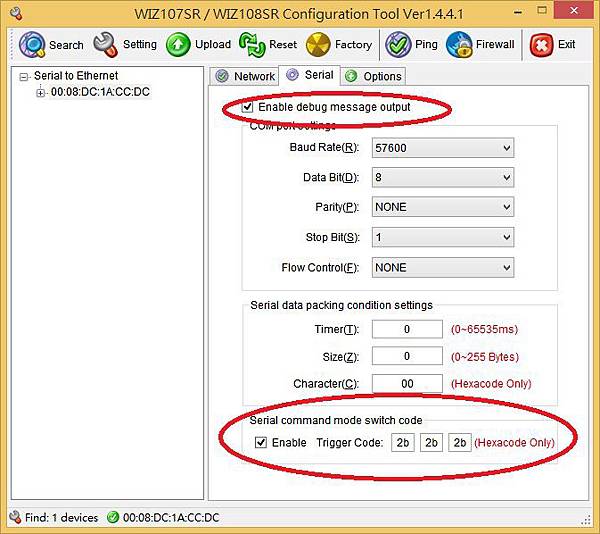Open the Data Bit dropdown

click(x=443, y=177)
